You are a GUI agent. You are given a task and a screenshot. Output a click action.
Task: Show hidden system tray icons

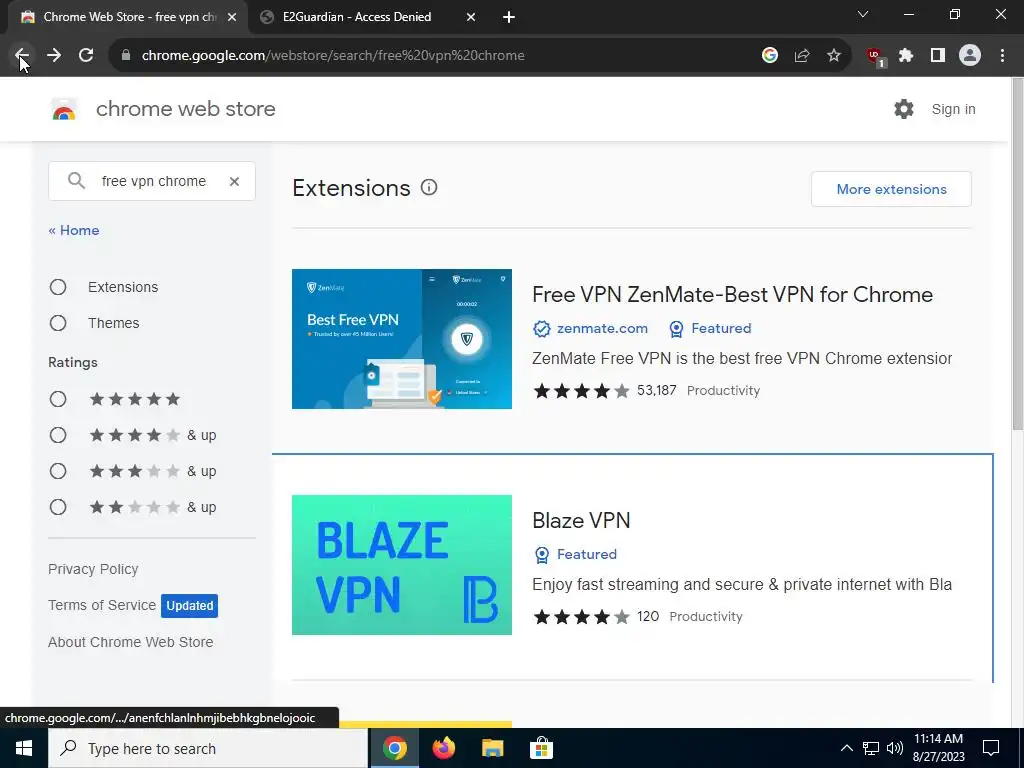click(x=846, y=748)
